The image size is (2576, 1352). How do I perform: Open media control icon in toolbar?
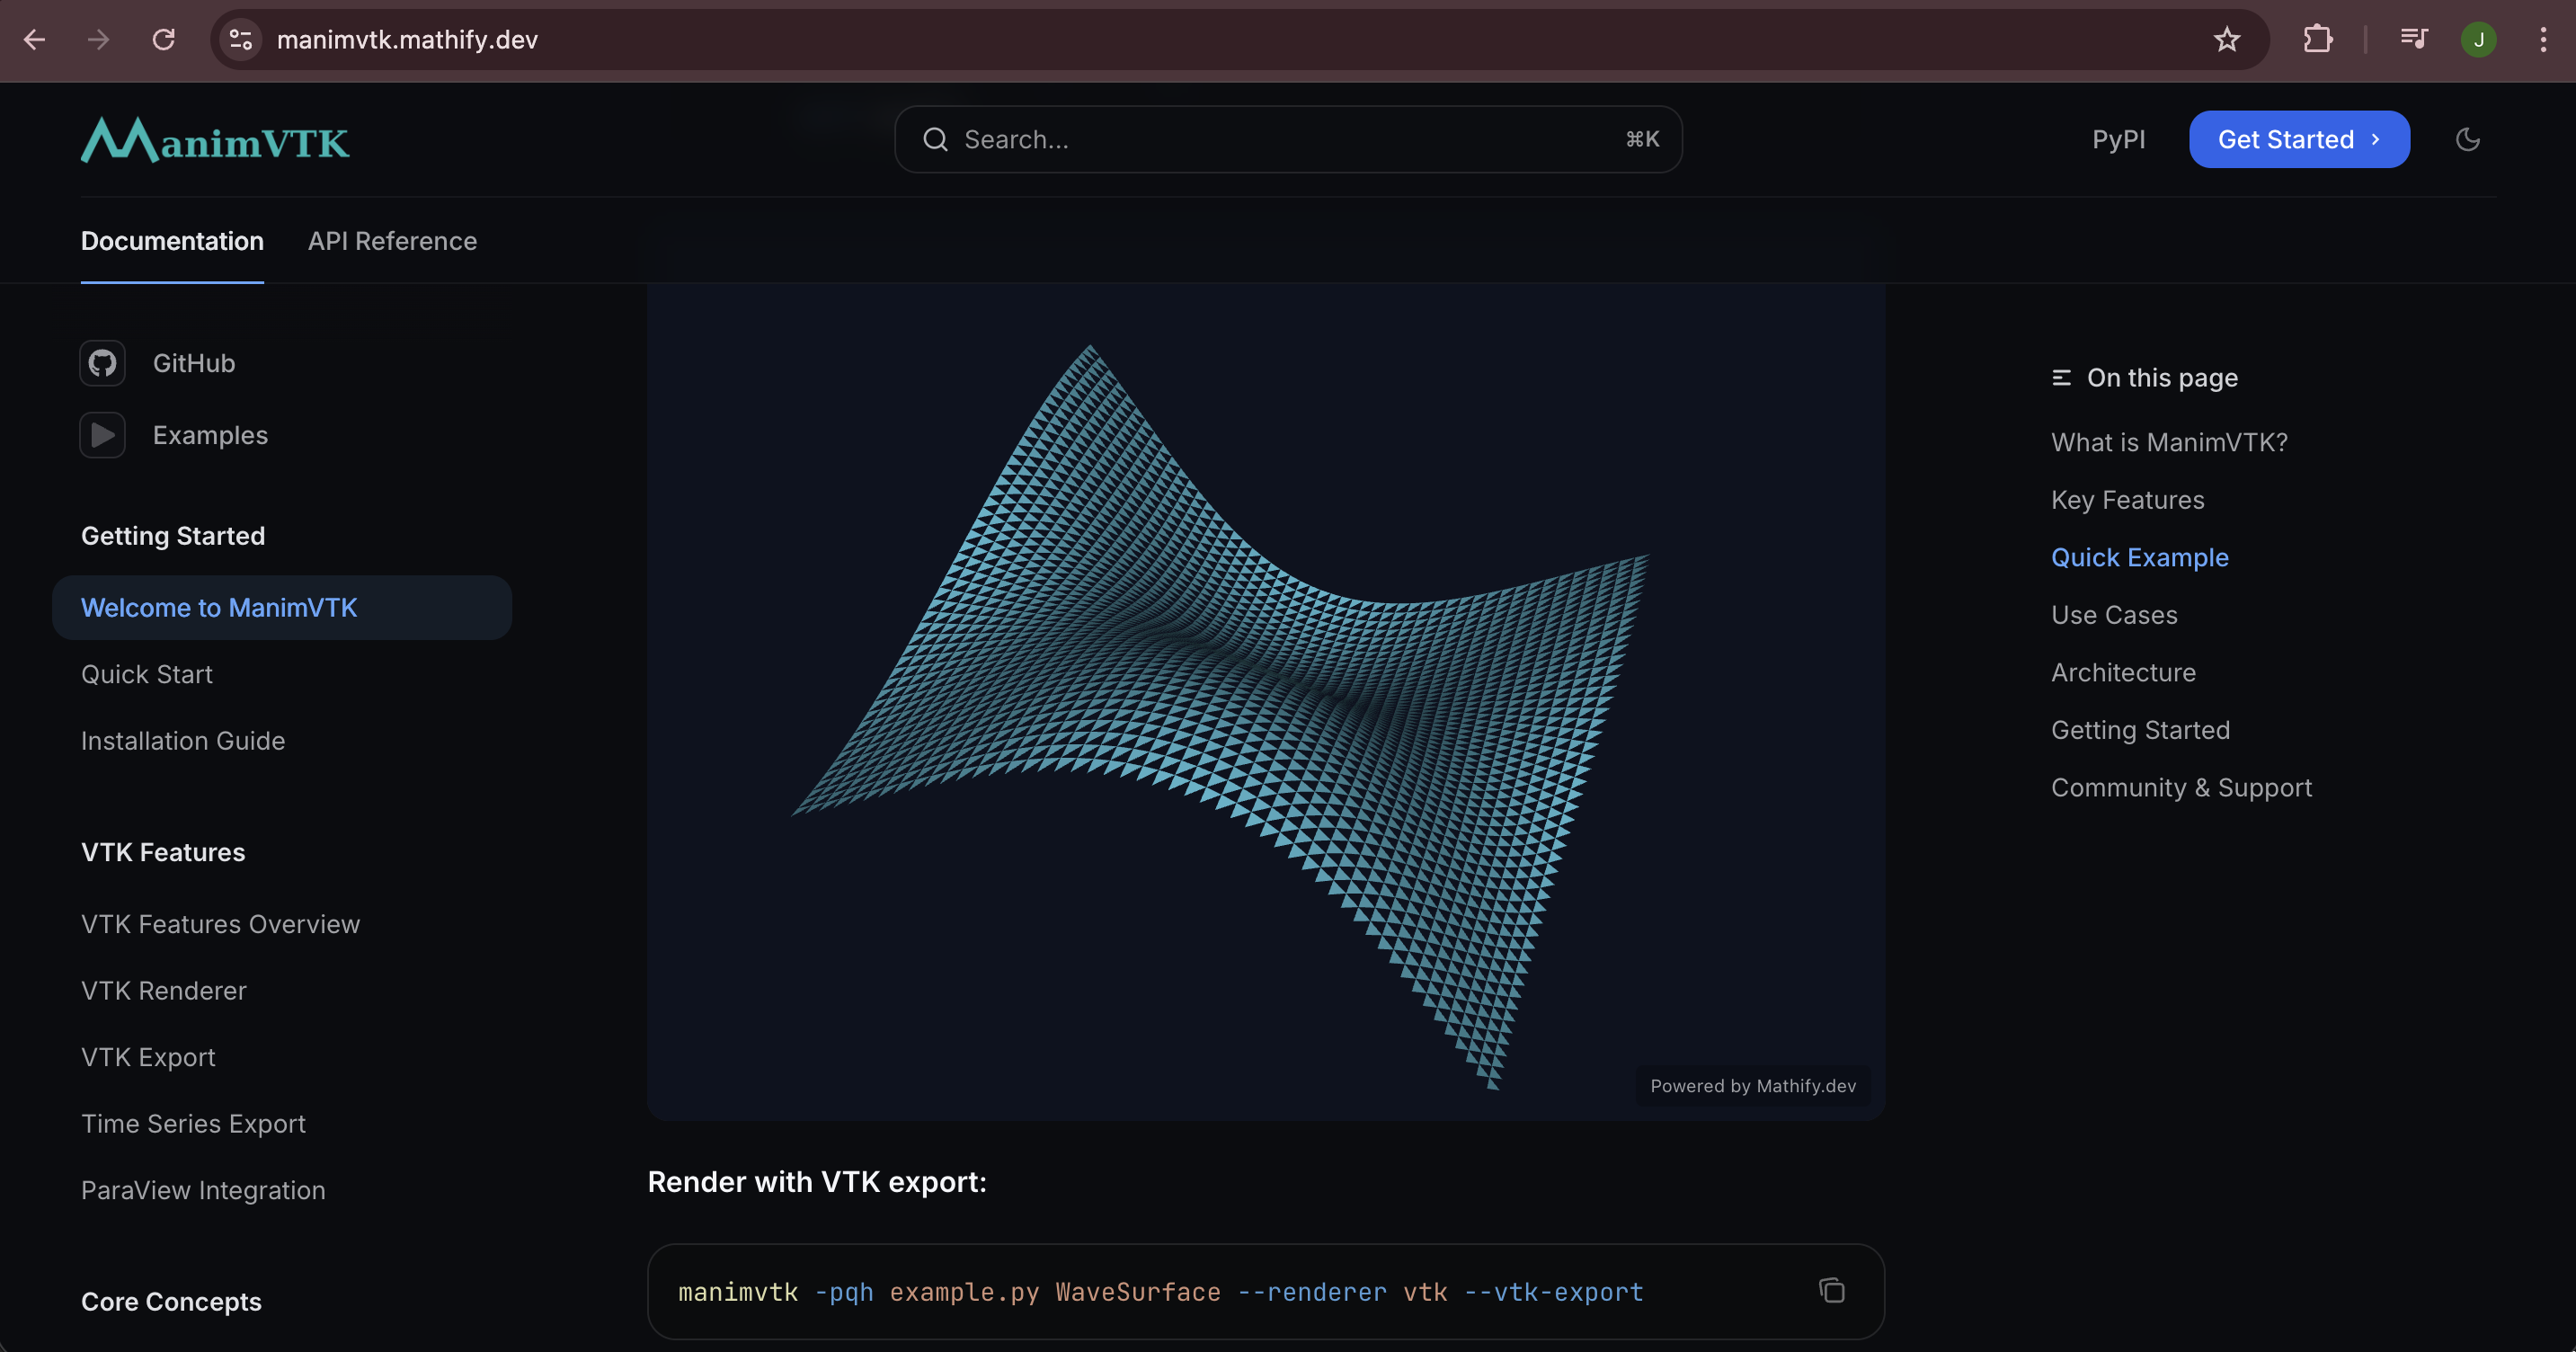click(2413, 40)
